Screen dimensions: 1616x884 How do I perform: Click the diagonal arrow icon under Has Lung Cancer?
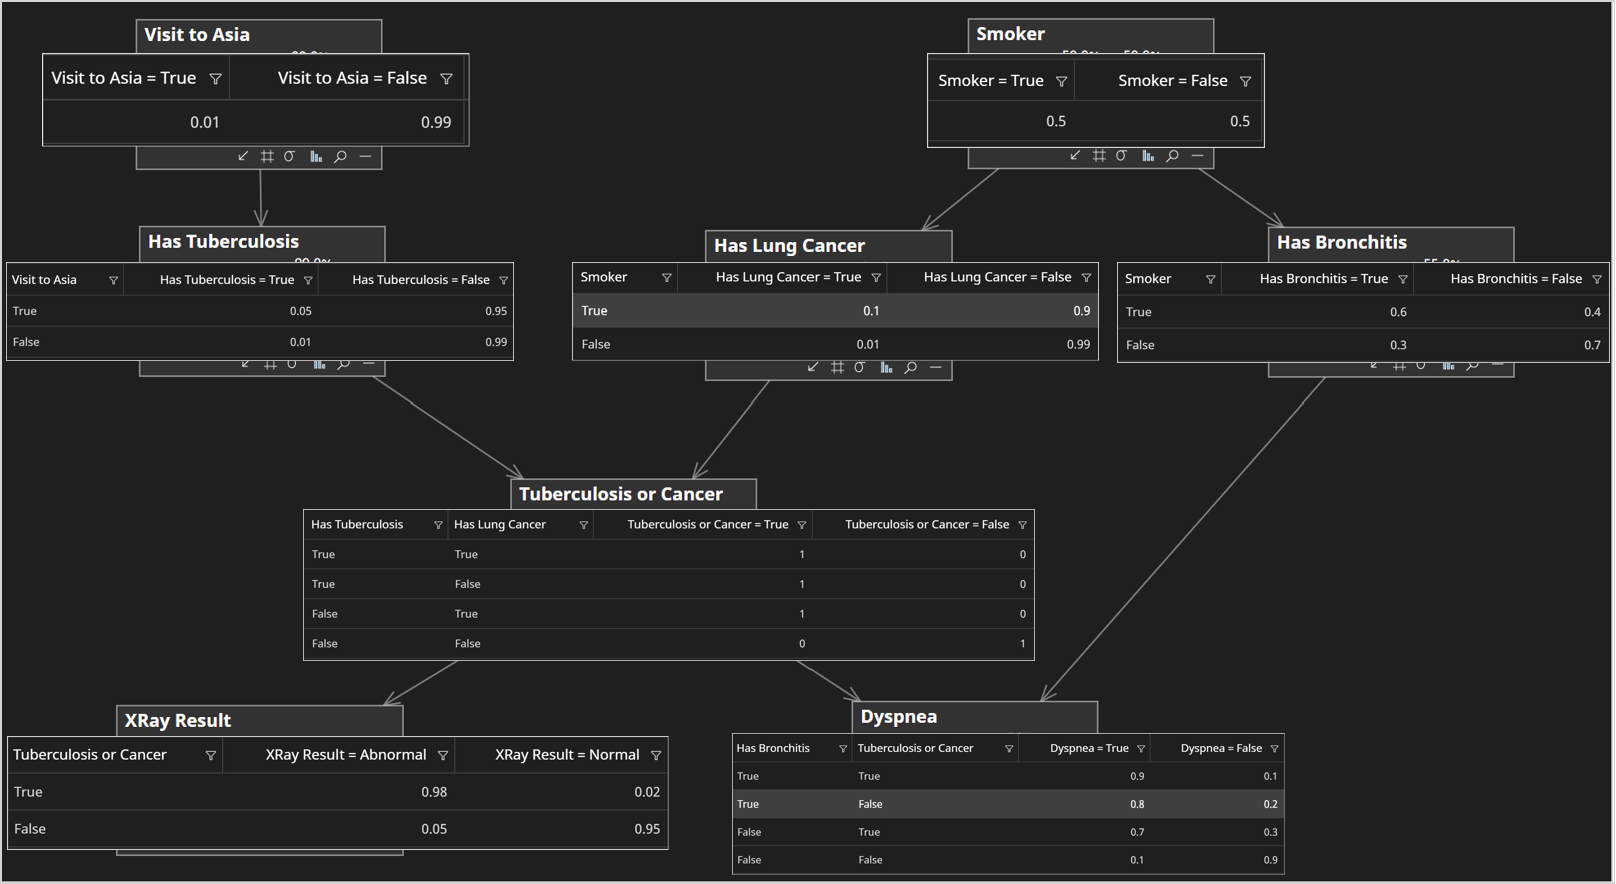click(x=813, y=368)
